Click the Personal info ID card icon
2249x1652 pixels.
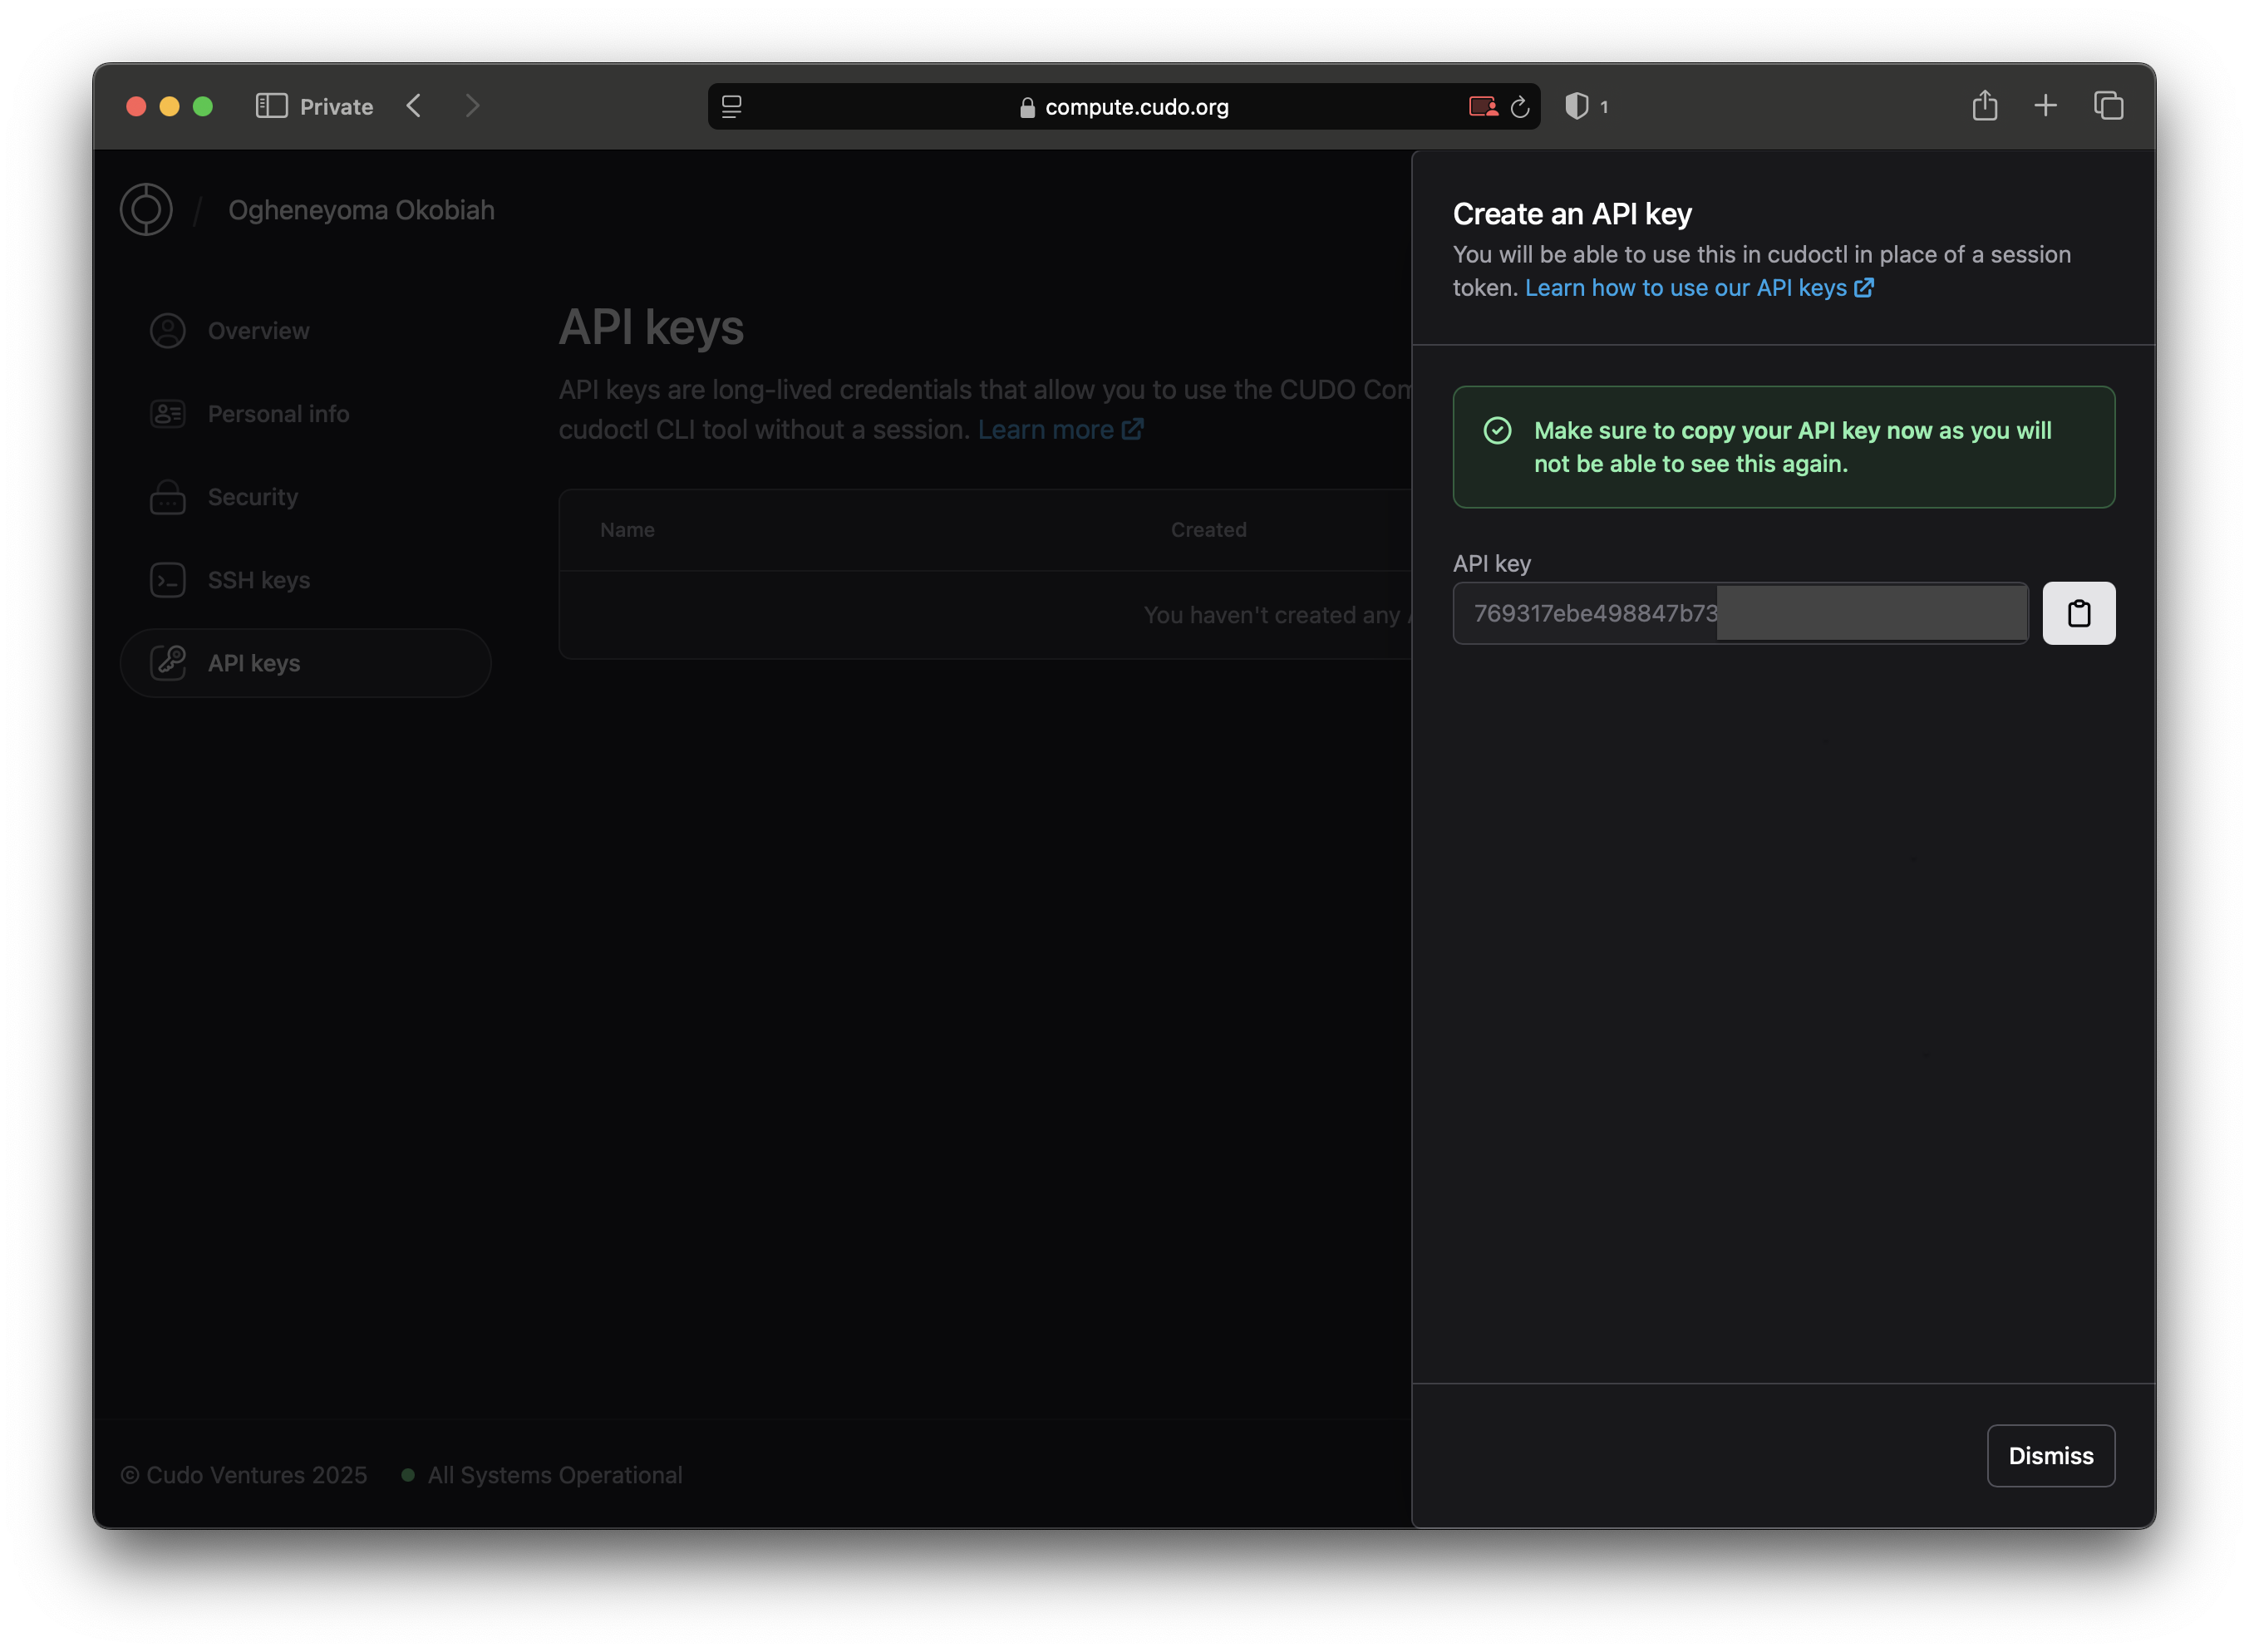pos(168,414)
